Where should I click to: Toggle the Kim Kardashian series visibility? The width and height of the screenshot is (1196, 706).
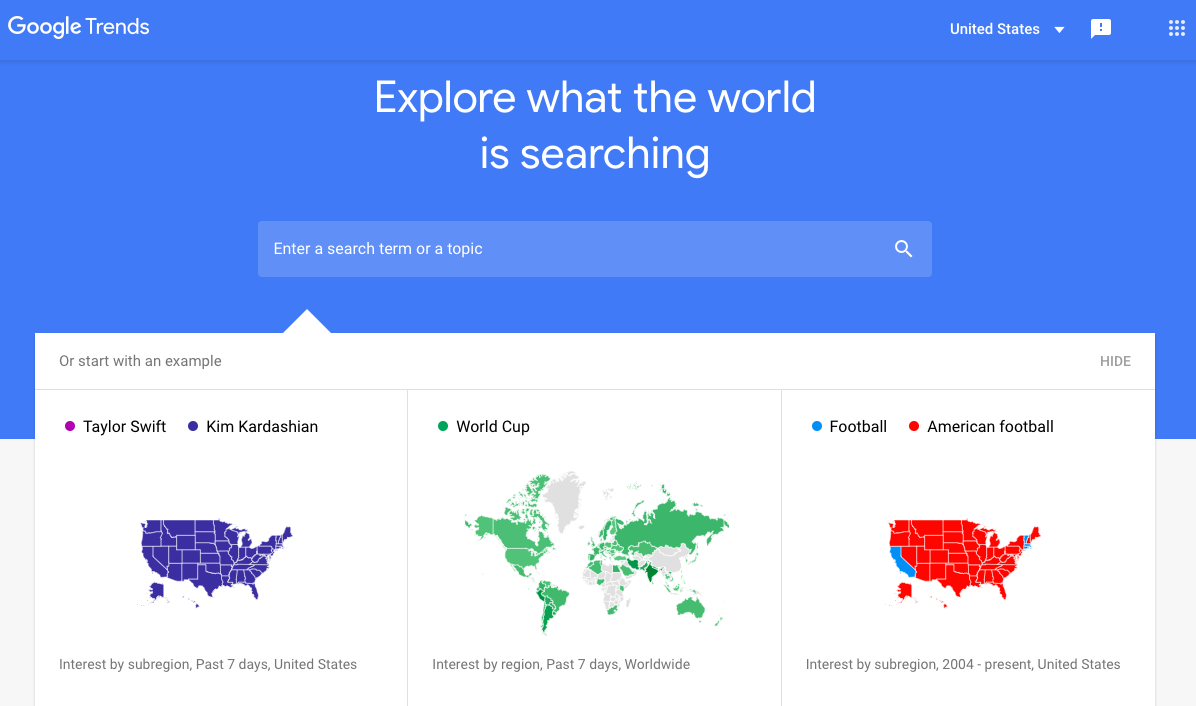[191, 426]
